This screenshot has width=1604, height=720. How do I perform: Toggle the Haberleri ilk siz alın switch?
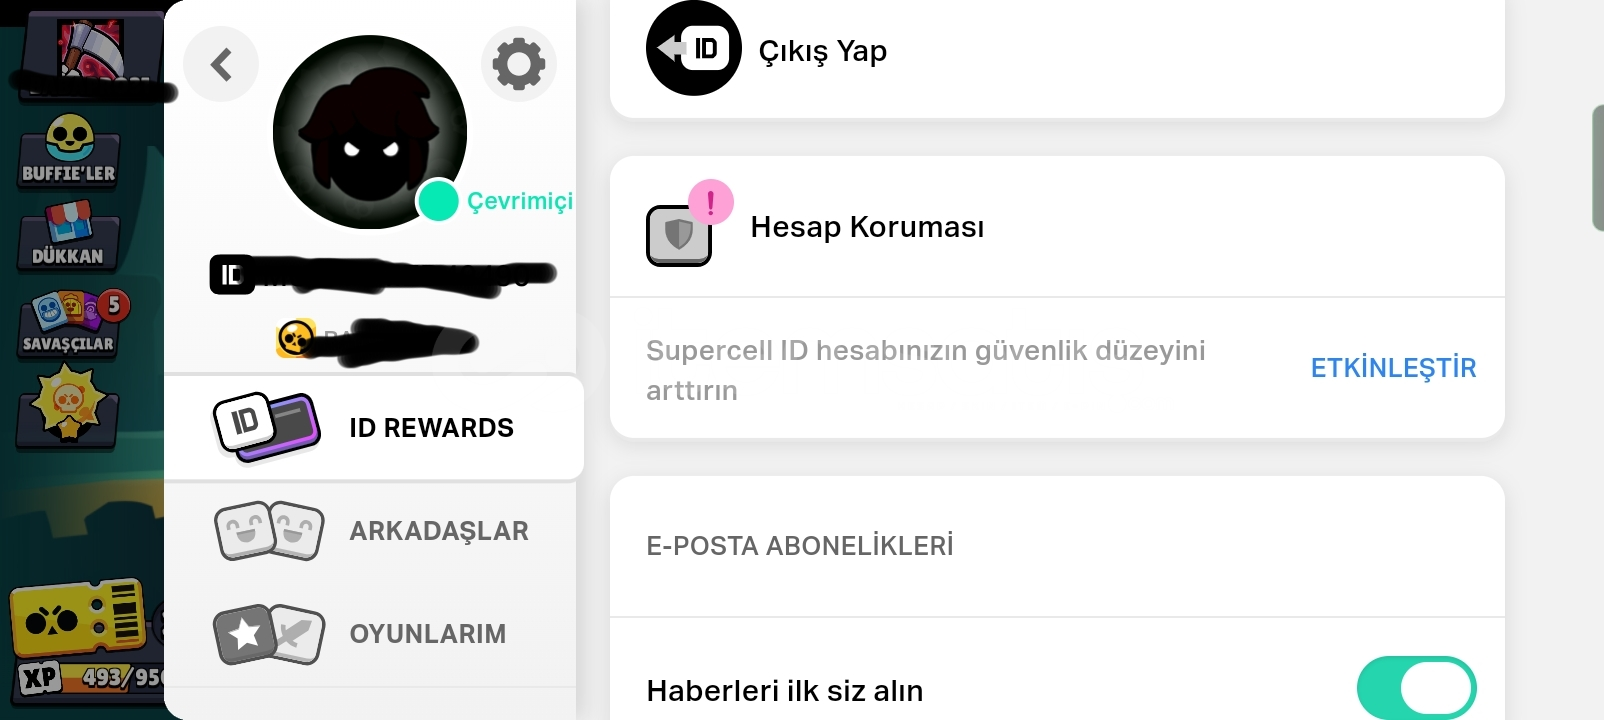1416,689
